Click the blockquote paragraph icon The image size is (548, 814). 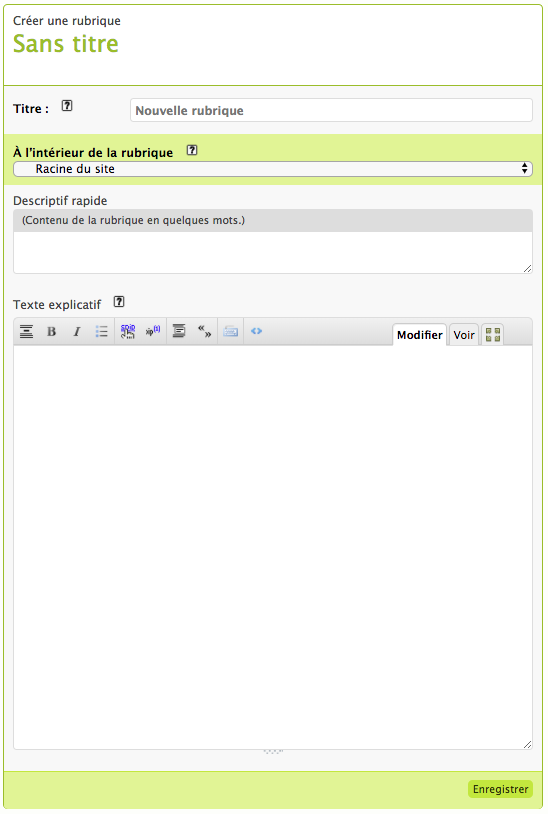coord(179,331)
